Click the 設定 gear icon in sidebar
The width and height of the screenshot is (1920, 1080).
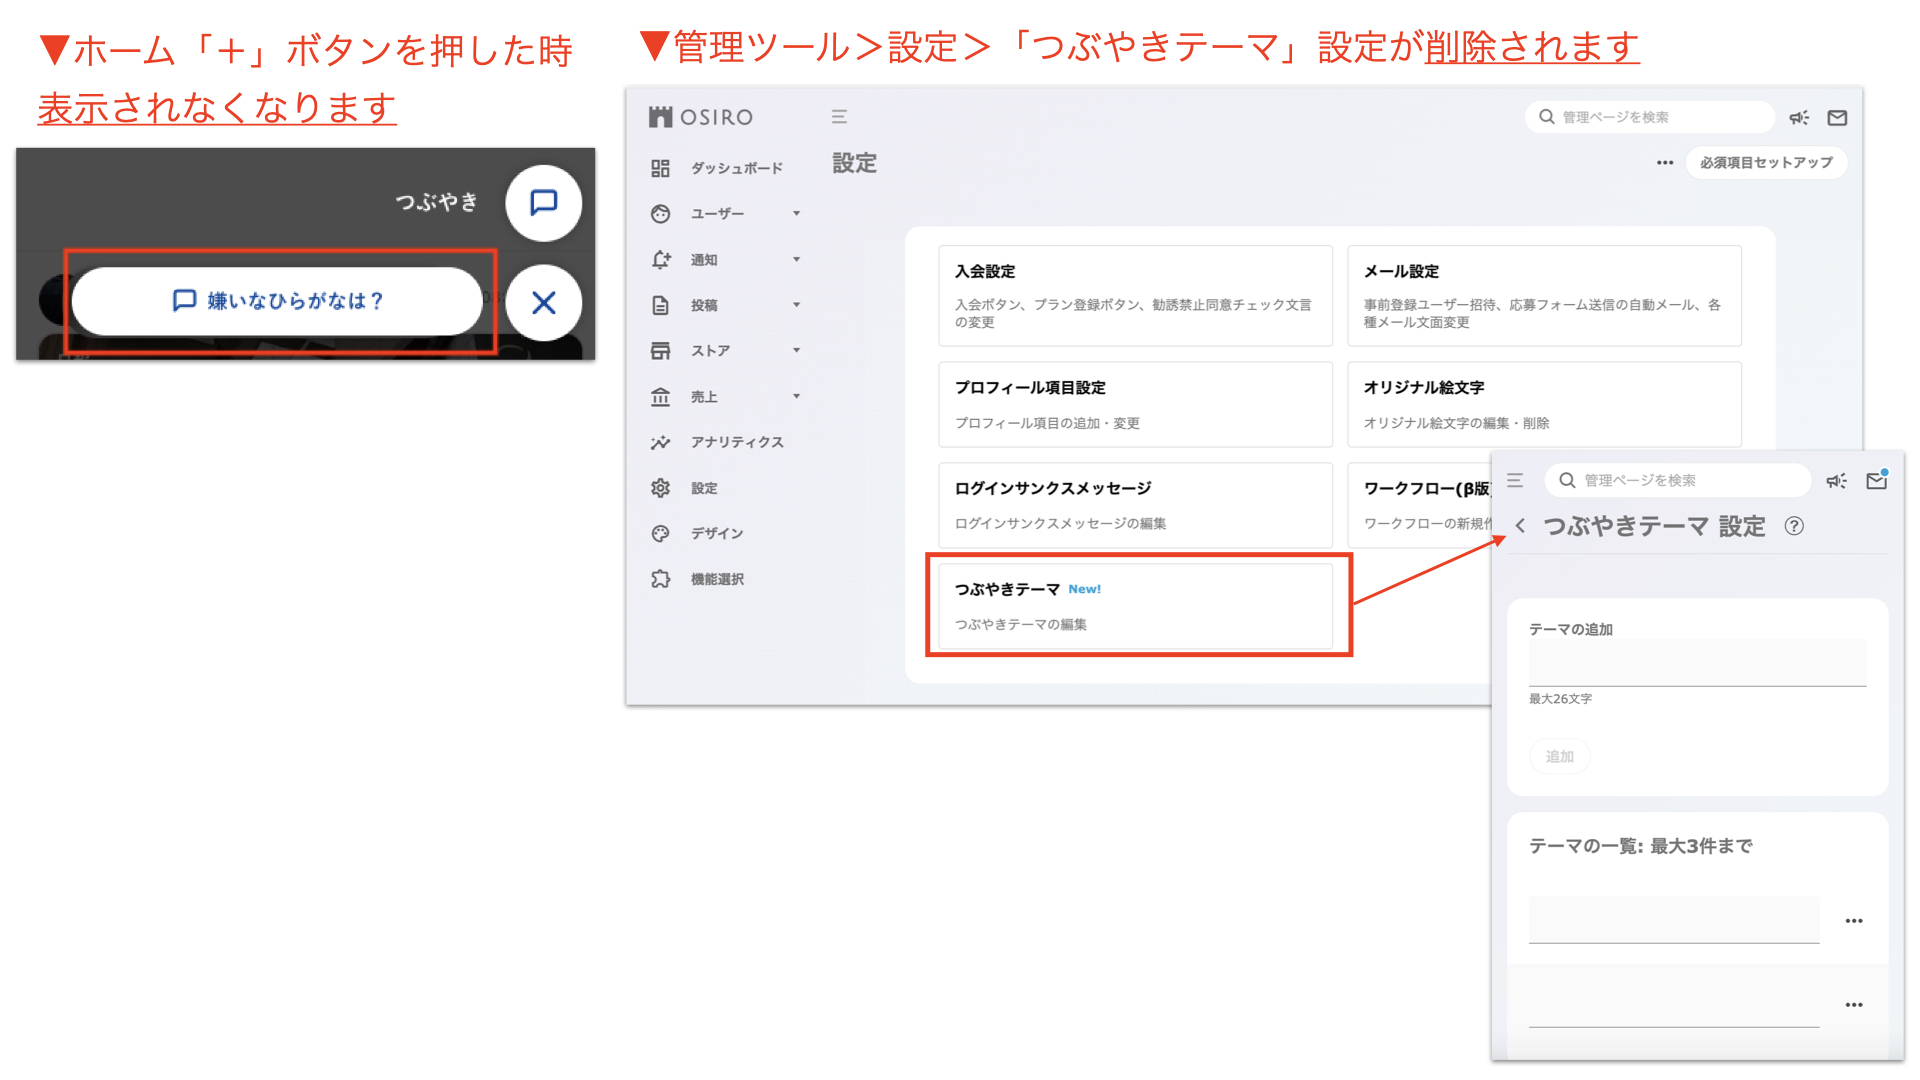(x=660, y=488)
